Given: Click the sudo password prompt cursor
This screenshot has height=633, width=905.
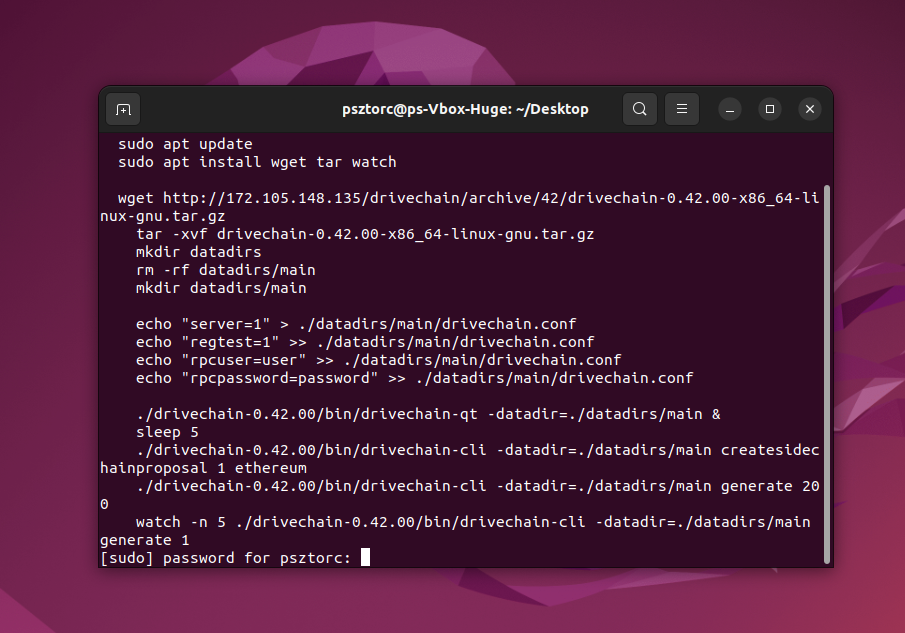Looking at the screenshot, I should pyautogui.click(x=365, y=557).
